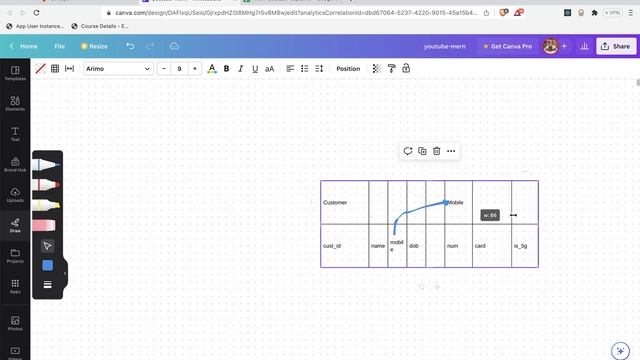Select the yellow highlighter tool
This screenshot has width=640, height=360.
click(x=46, y=204)
